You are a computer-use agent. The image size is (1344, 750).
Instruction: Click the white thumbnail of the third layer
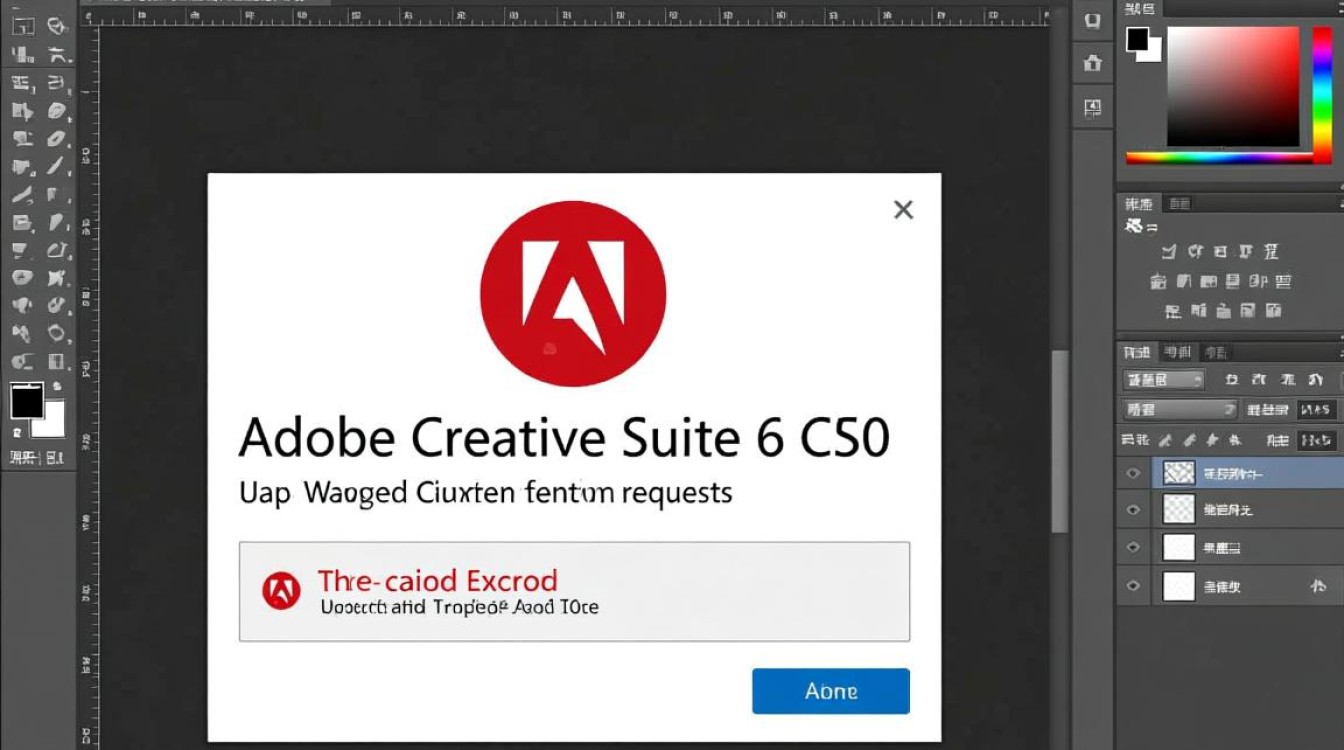(1179, 547)
